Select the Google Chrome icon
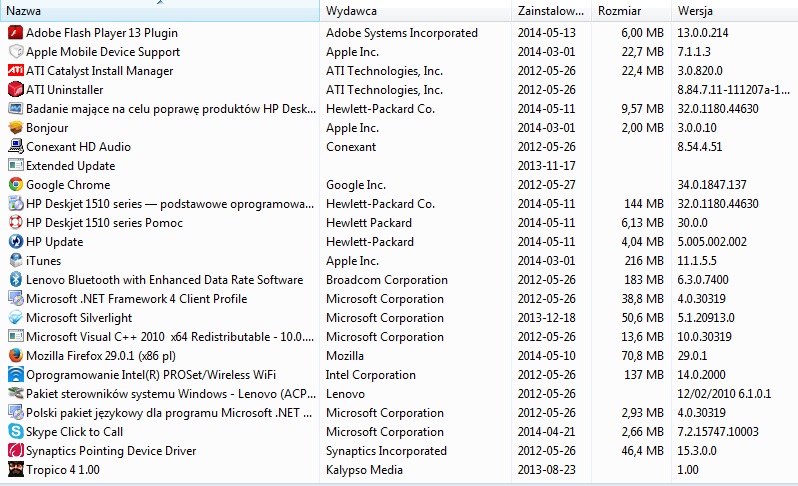The width and height of the screenshot is (798, 486). click(x=16, y=185)
